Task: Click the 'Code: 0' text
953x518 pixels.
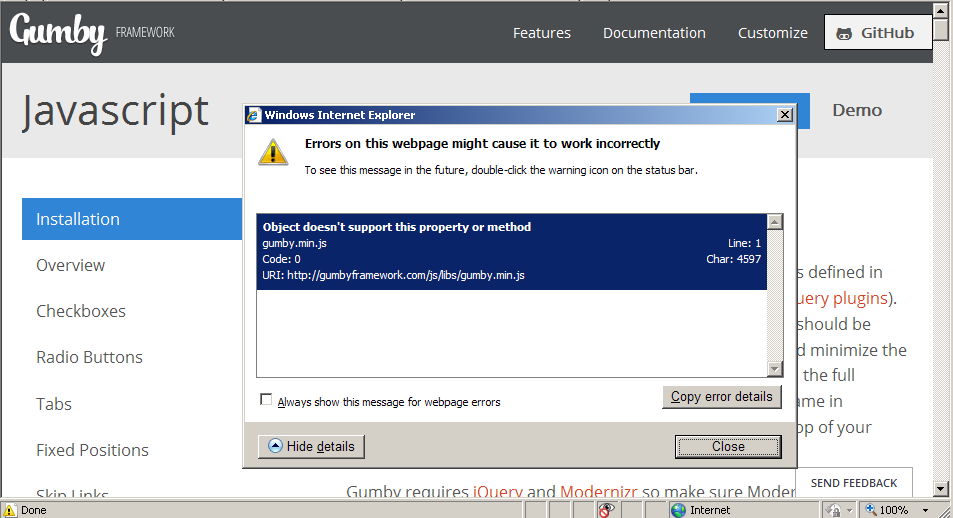Action: tap(281, 259)
